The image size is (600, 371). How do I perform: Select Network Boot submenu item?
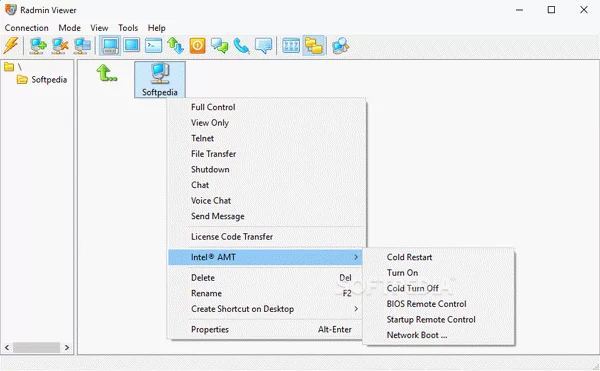pyautogui.click(x=439, y=335)
